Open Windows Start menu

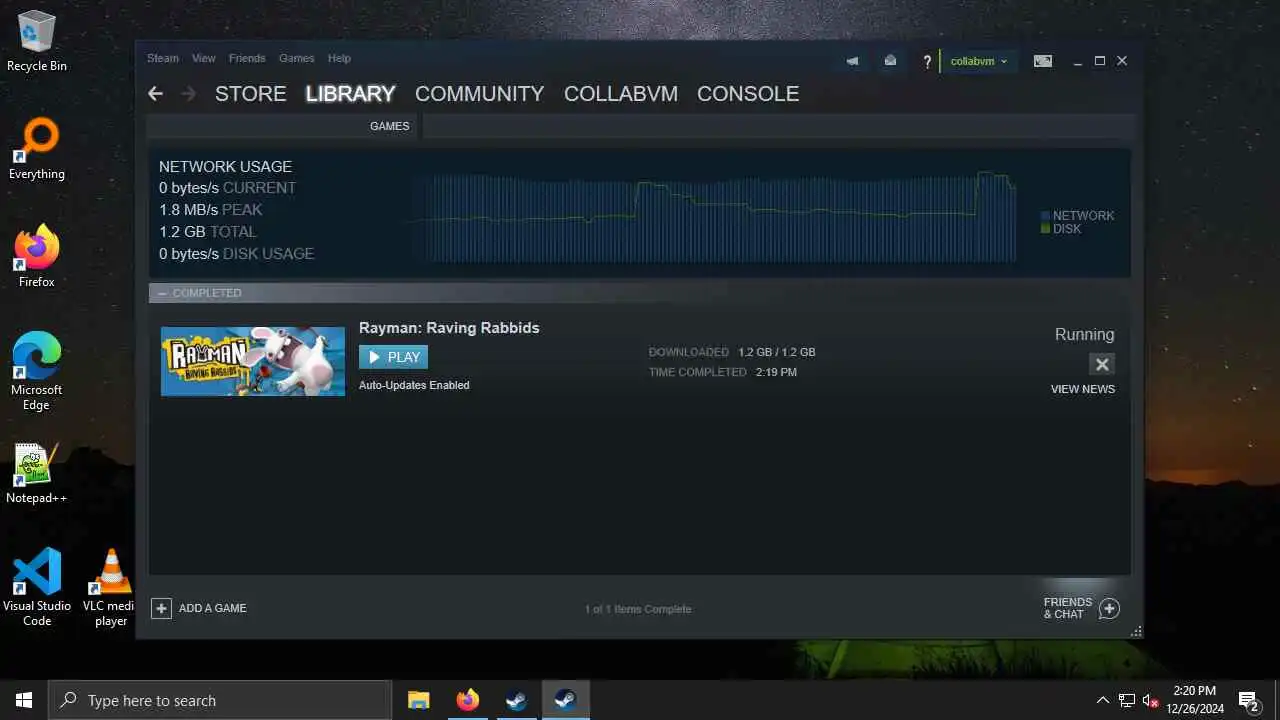[x=24, y=700]
